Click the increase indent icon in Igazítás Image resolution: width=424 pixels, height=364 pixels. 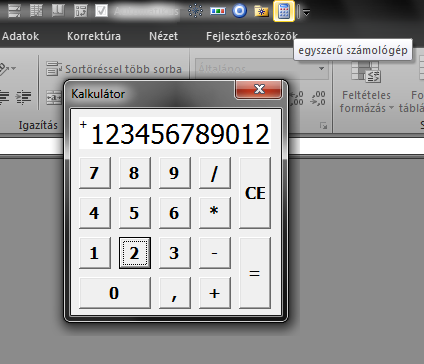pos(23,97)
